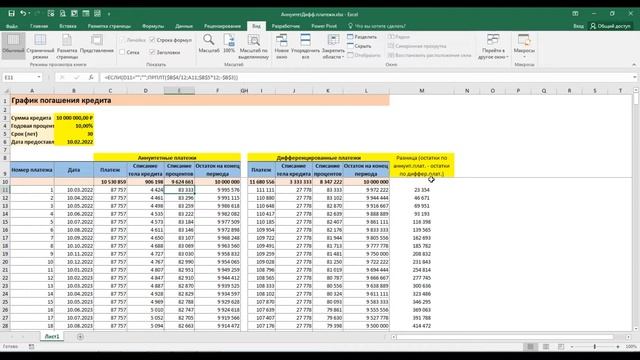The height and width of the screenshot is (360, 640).
Task: Open the Review (Рецензирование) tab
Action: [x=222, y=26]
